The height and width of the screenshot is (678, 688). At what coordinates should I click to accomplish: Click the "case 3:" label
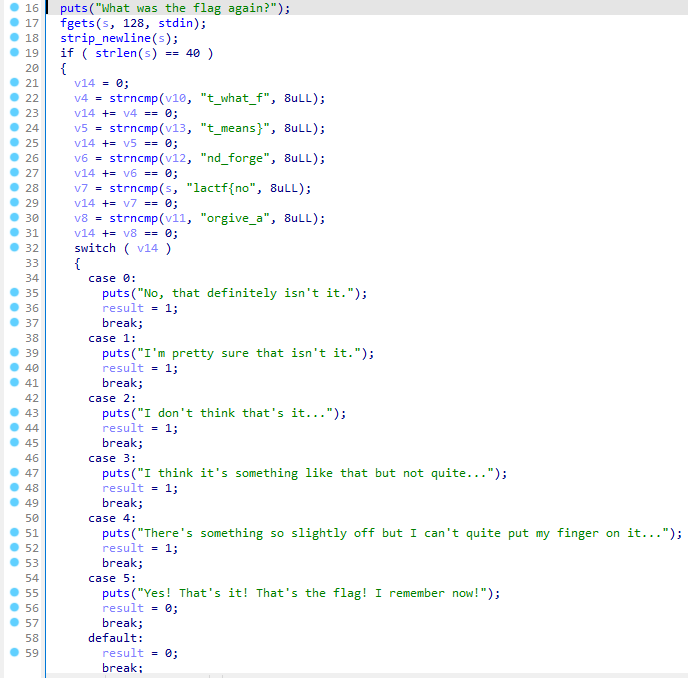coord(112,458)
